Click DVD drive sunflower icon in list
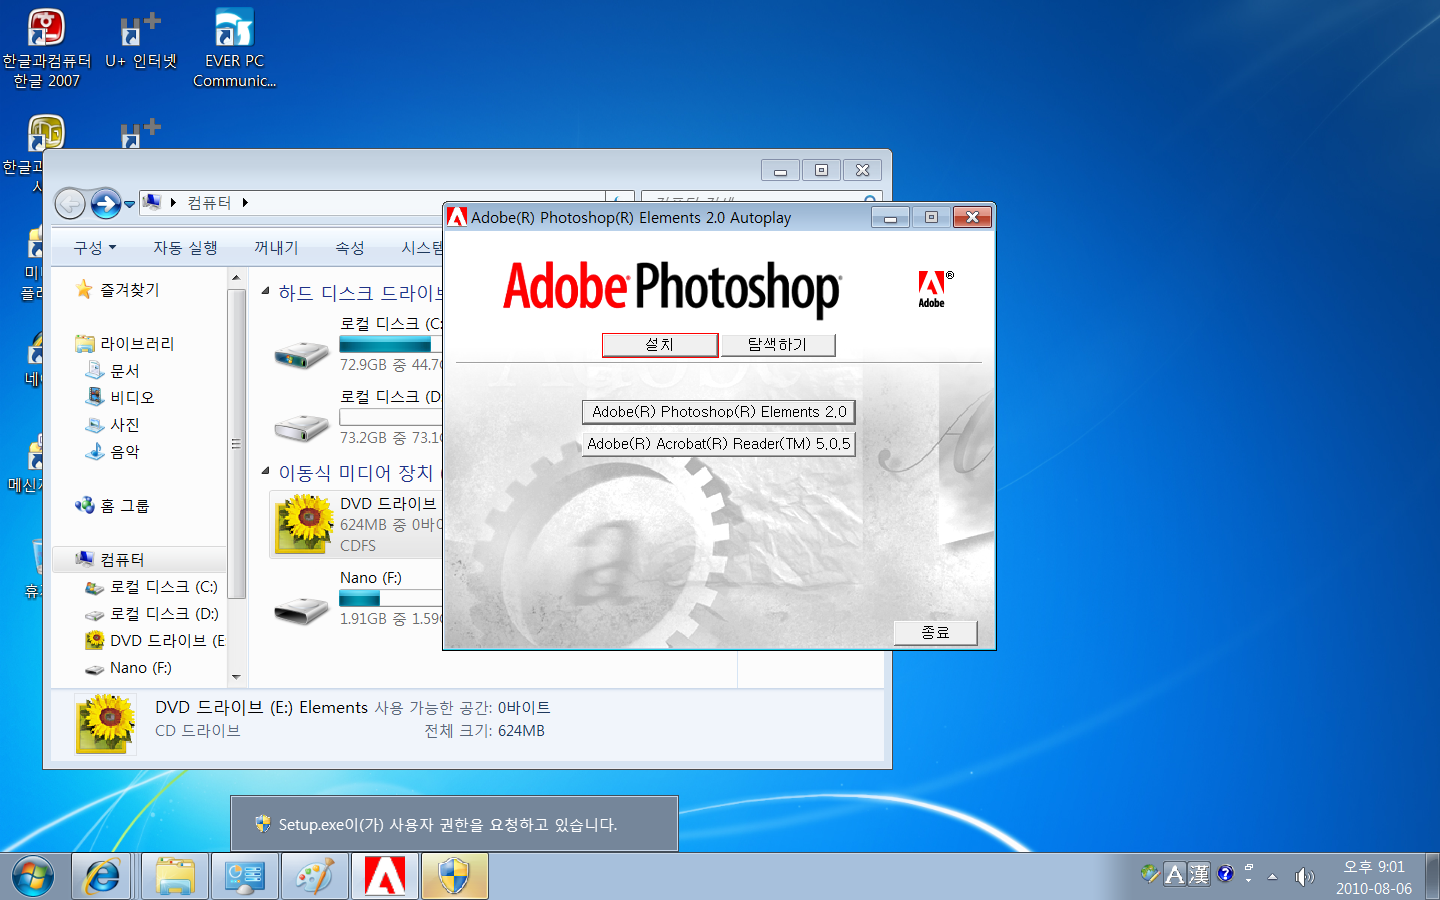Screen dimensions: 1440x900 (305, 524)
